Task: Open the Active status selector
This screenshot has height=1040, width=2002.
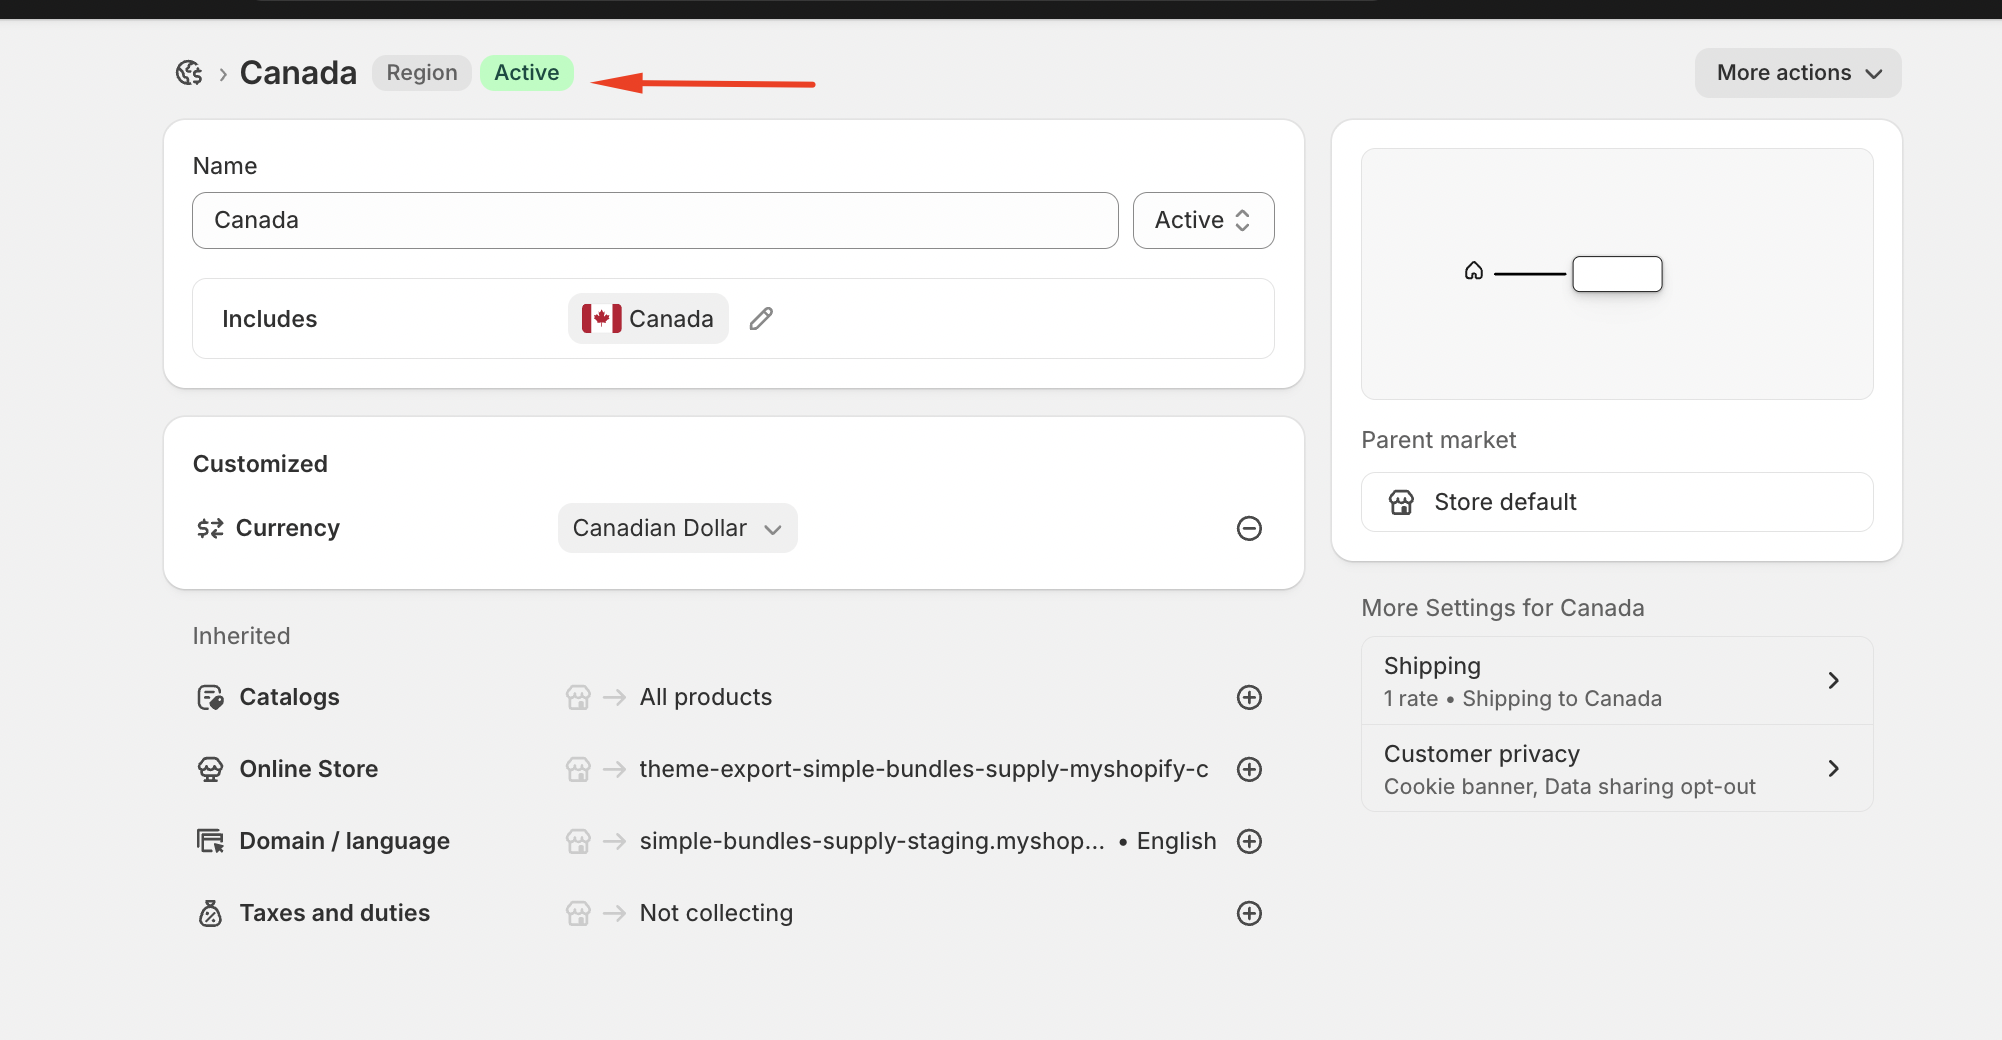Action: click(x=1203, y=220)
